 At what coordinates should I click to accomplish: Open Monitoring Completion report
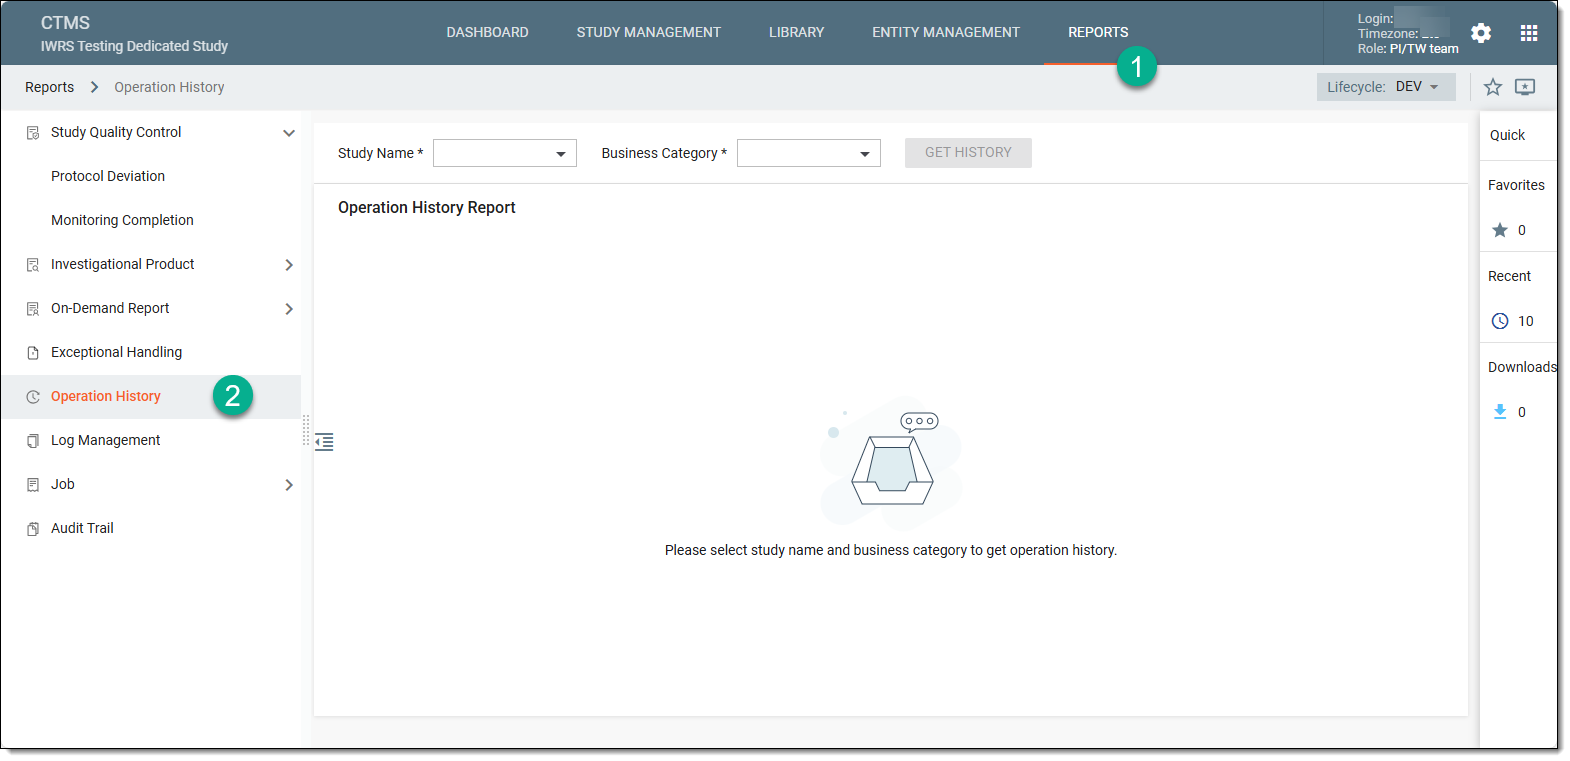122,221
